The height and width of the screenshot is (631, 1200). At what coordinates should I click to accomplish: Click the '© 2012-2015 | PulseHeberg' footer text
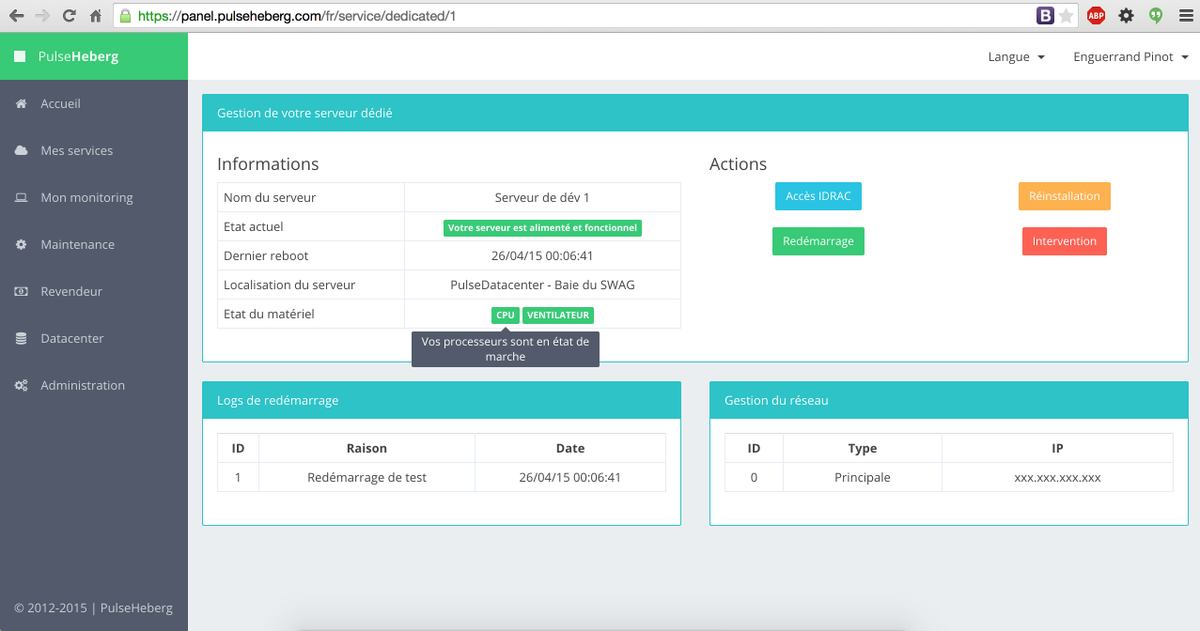93,607
